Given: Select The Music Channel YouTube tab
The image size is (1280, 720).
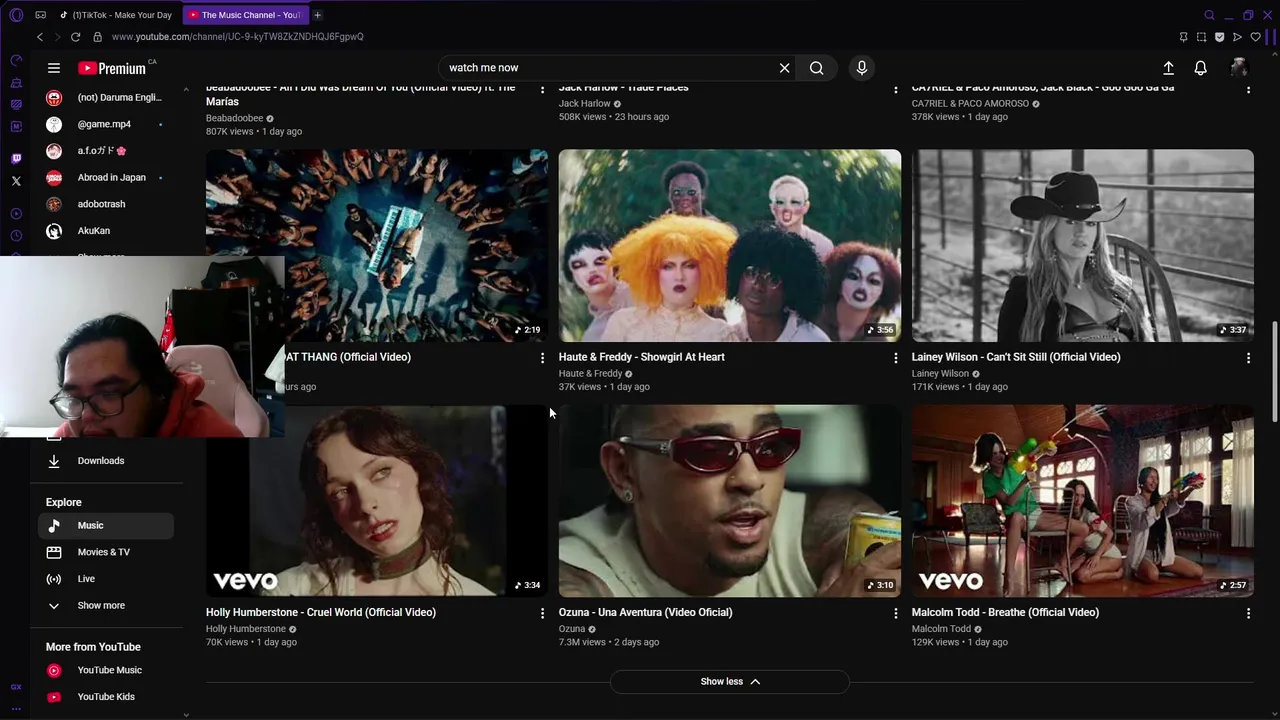Looking at the screenshot, I should coord(245,15).
